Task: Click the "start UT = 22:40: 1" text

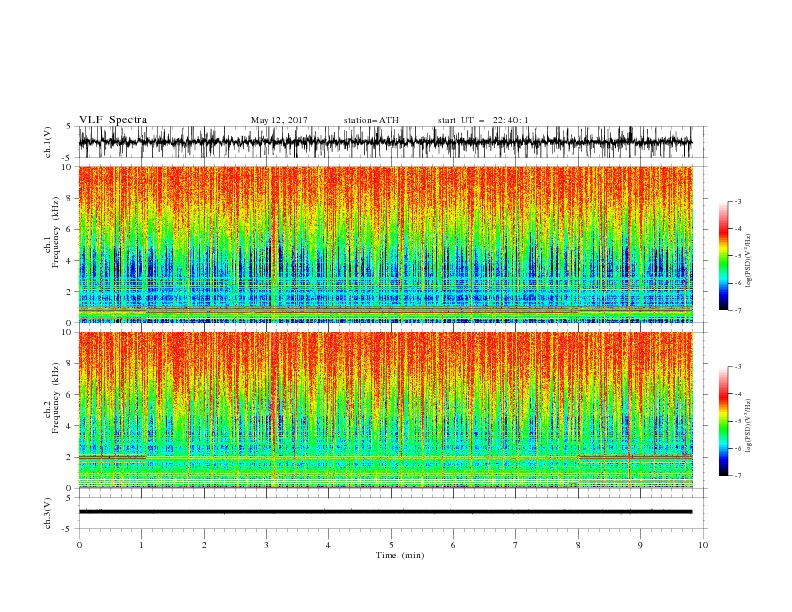Action: coord(483,120)
